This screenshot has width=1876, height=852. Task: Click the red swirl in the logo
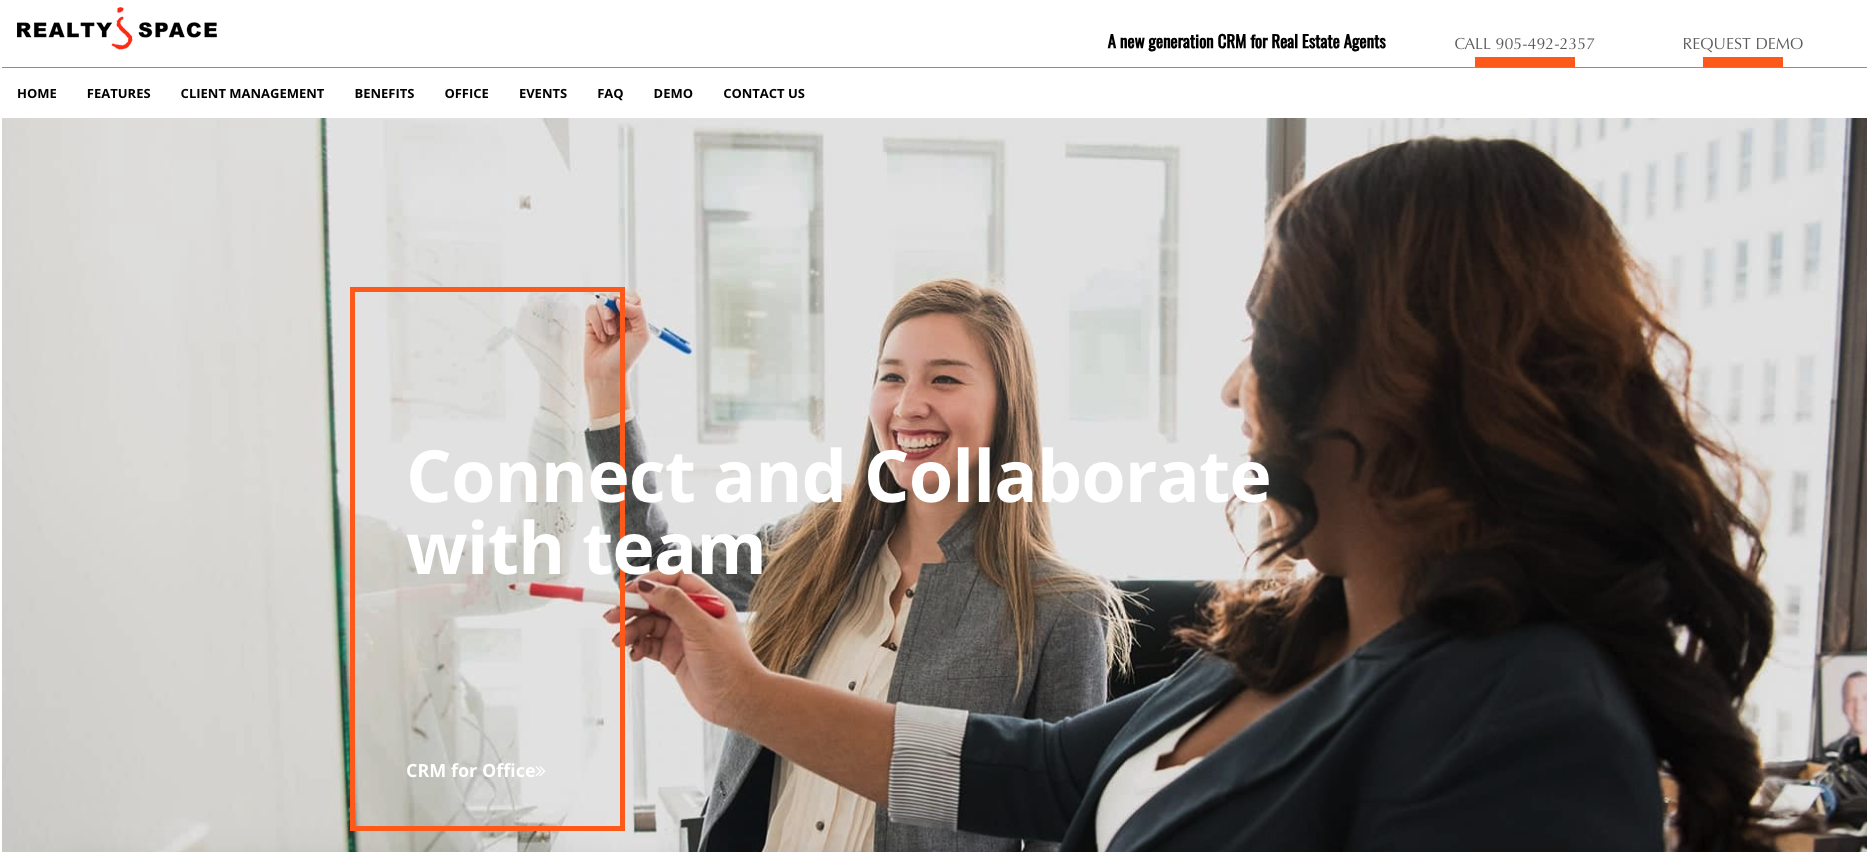[122, 29]
